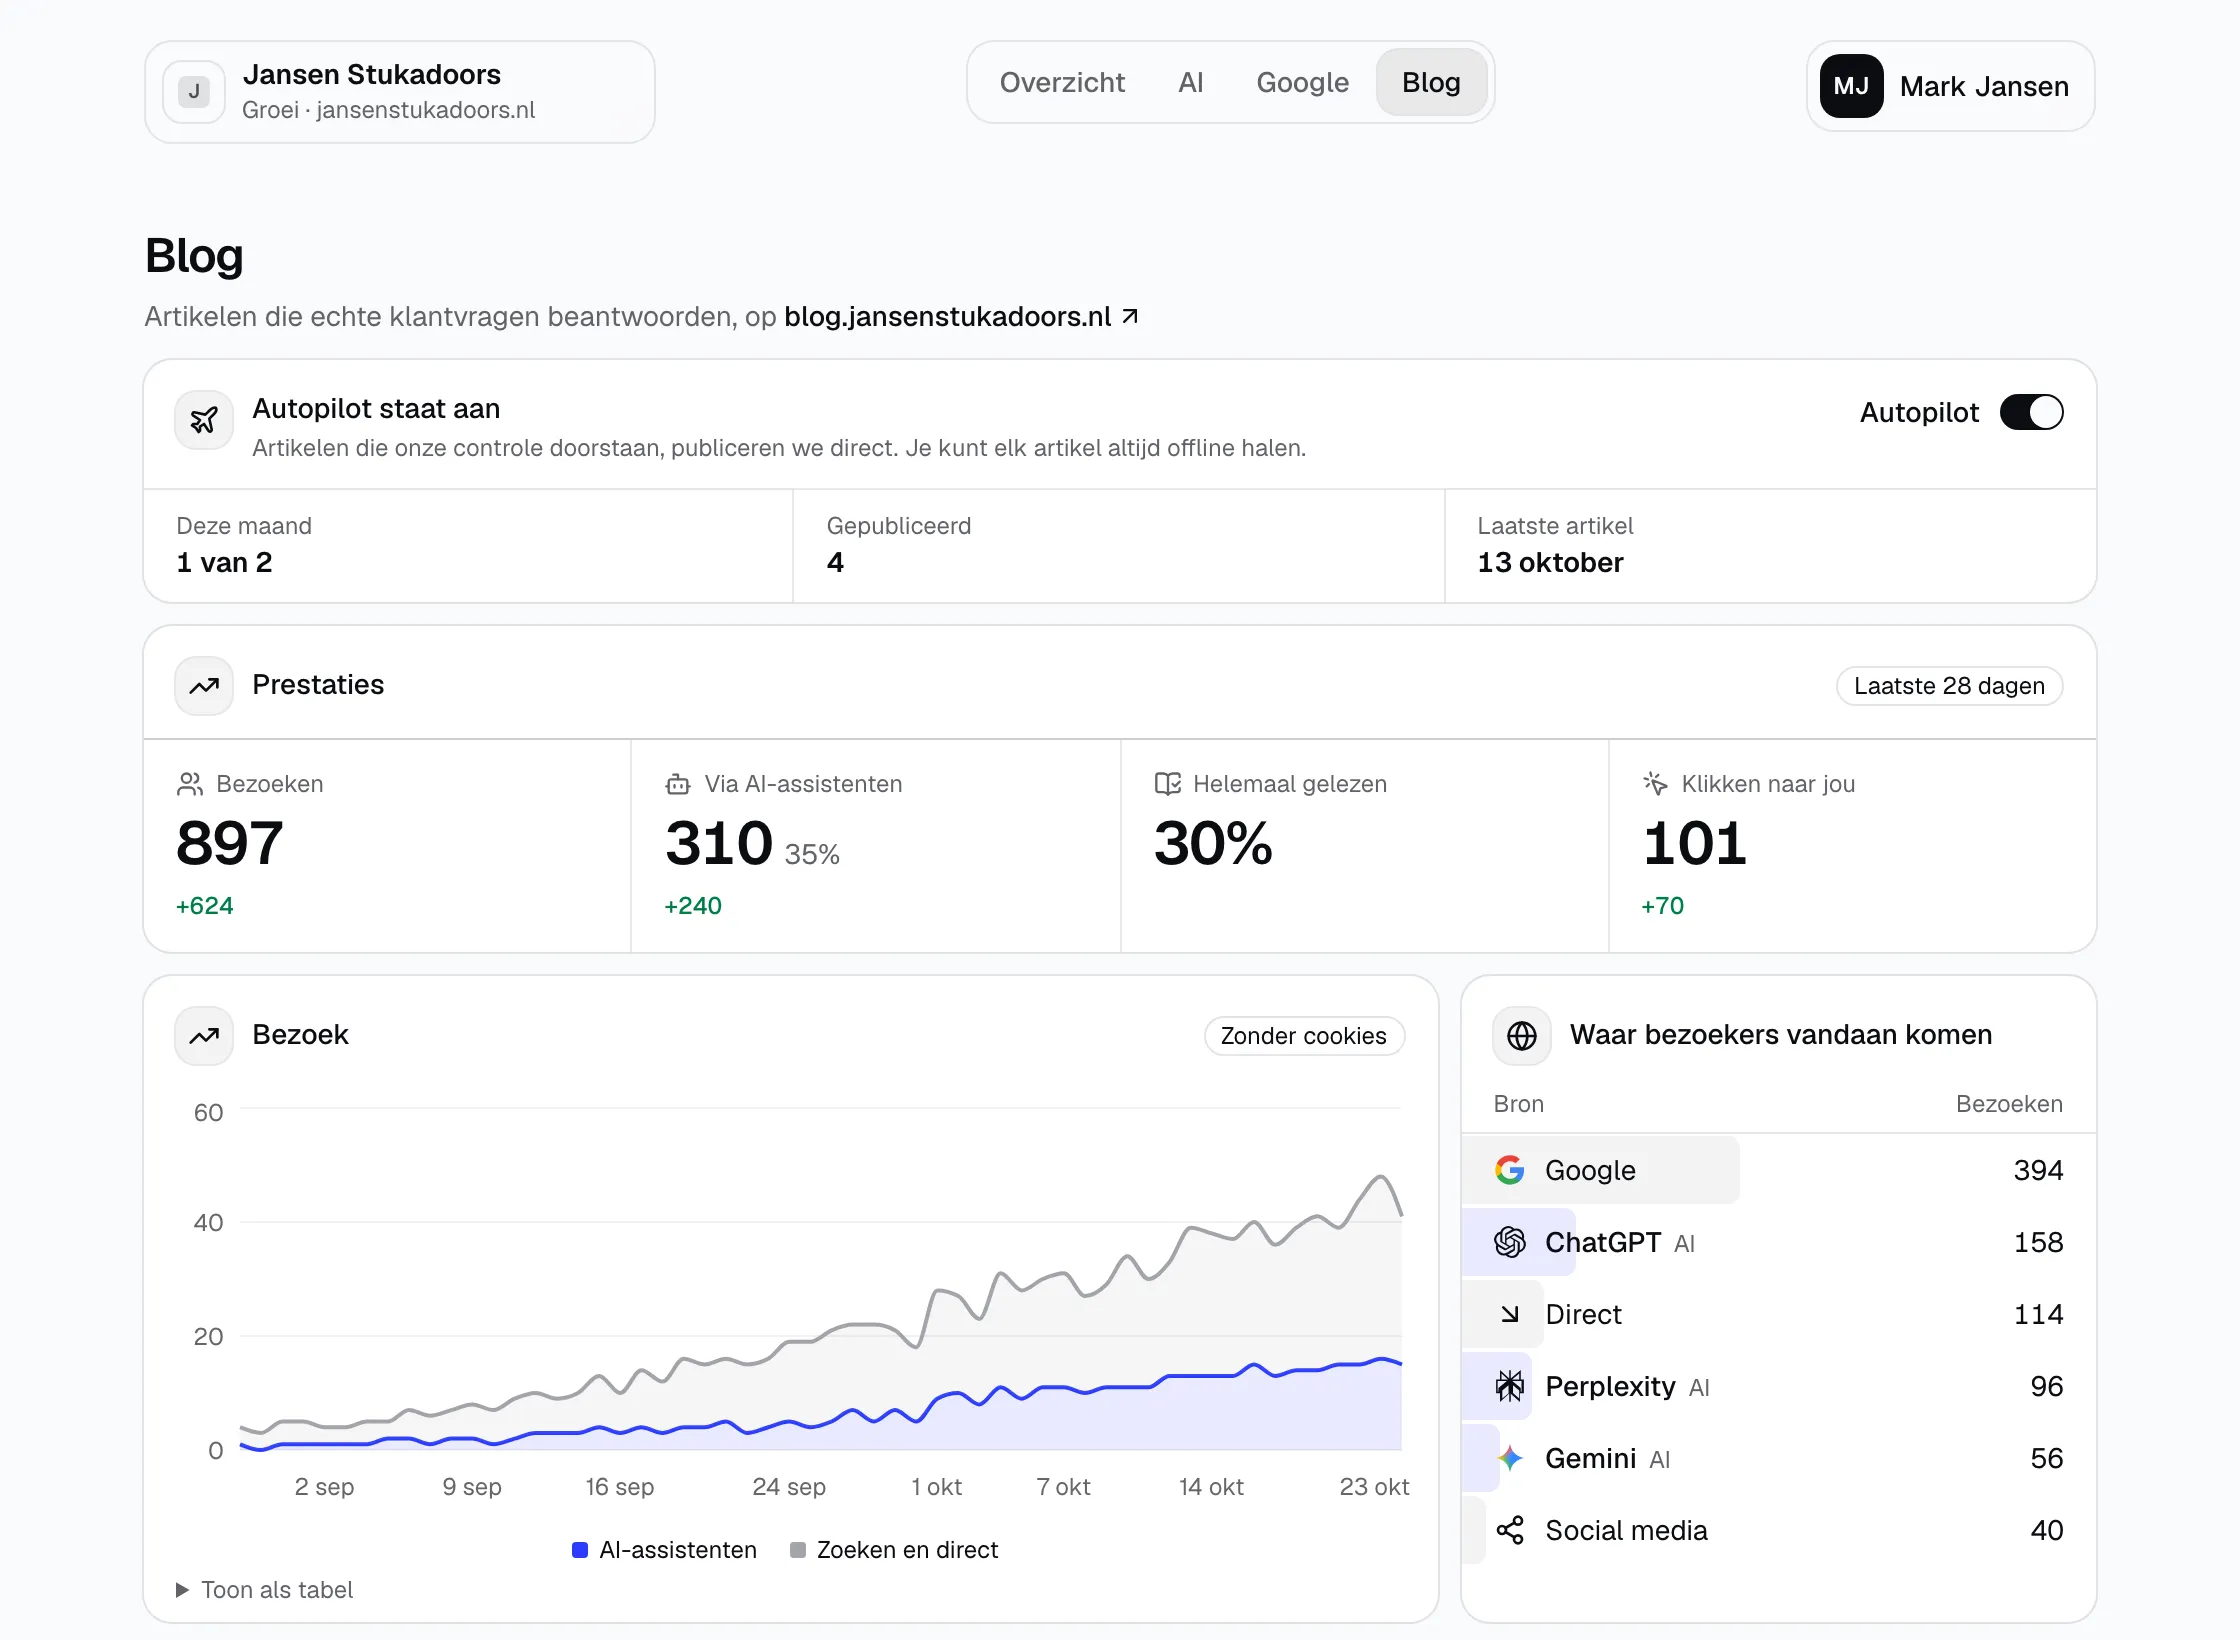Click the Bezoeken value 897
The image size is (2240, 1640).
(x=230, y=843)
